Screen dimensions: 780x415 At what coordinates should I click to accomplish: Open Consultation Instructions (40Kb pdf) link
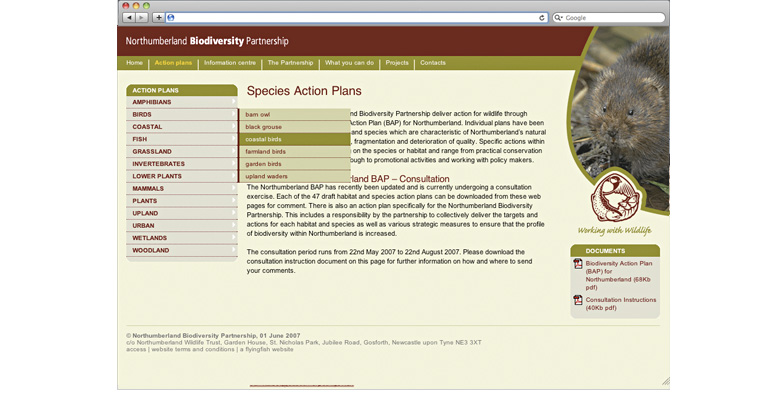pyautogui.click(x=620, y=304)
